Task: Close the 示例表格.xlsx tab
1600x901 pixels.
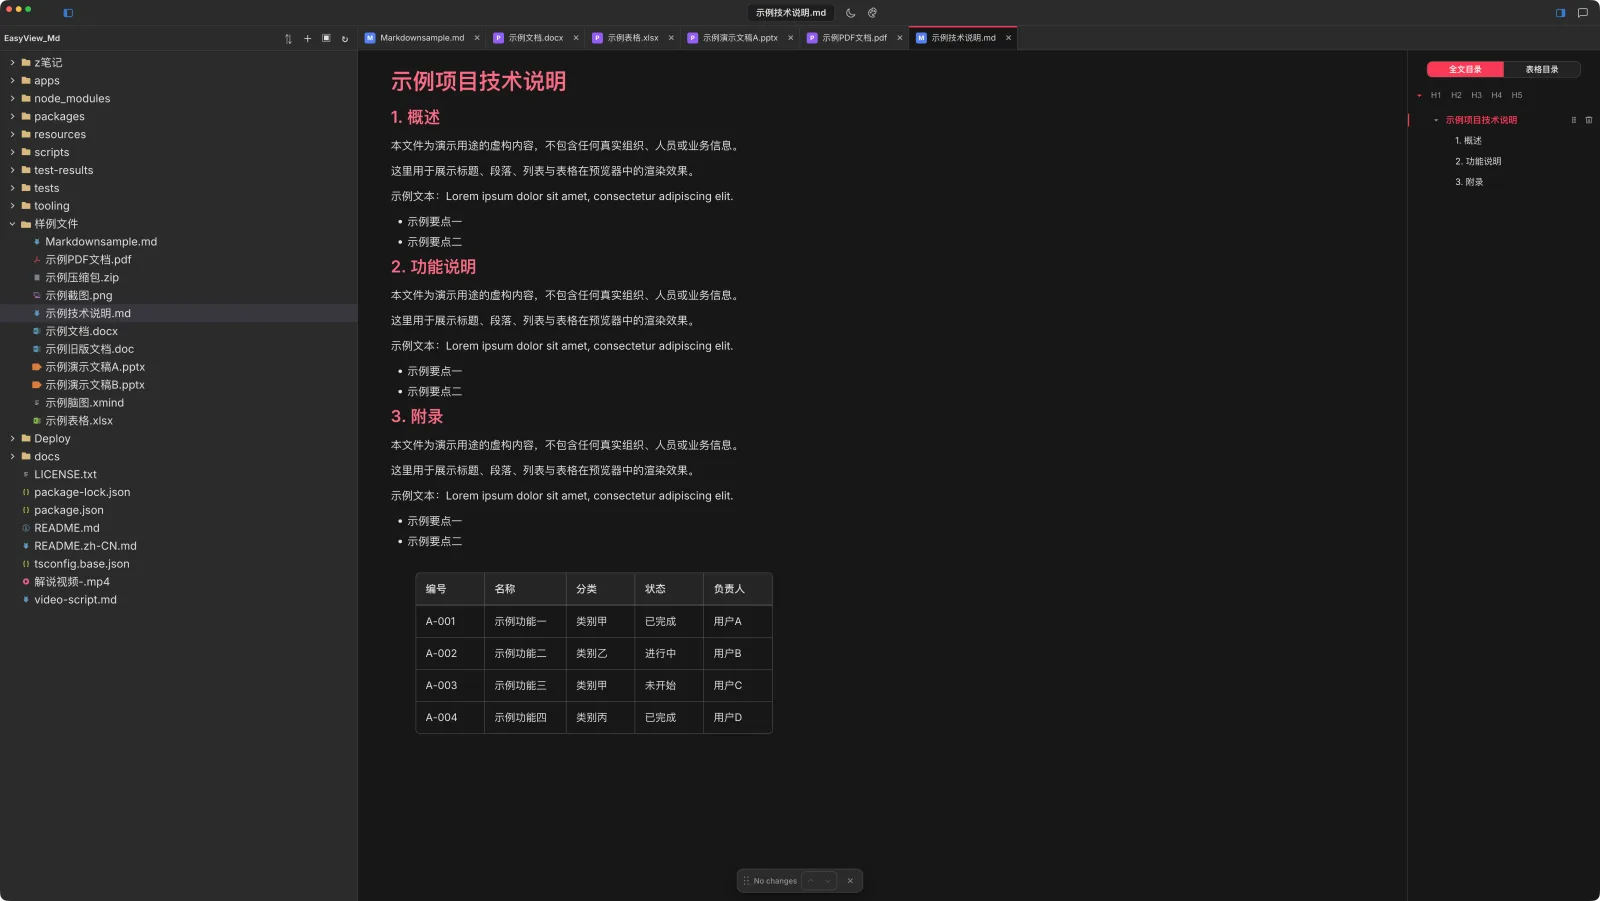Action: pyautogui.click(x=671, y=38)
